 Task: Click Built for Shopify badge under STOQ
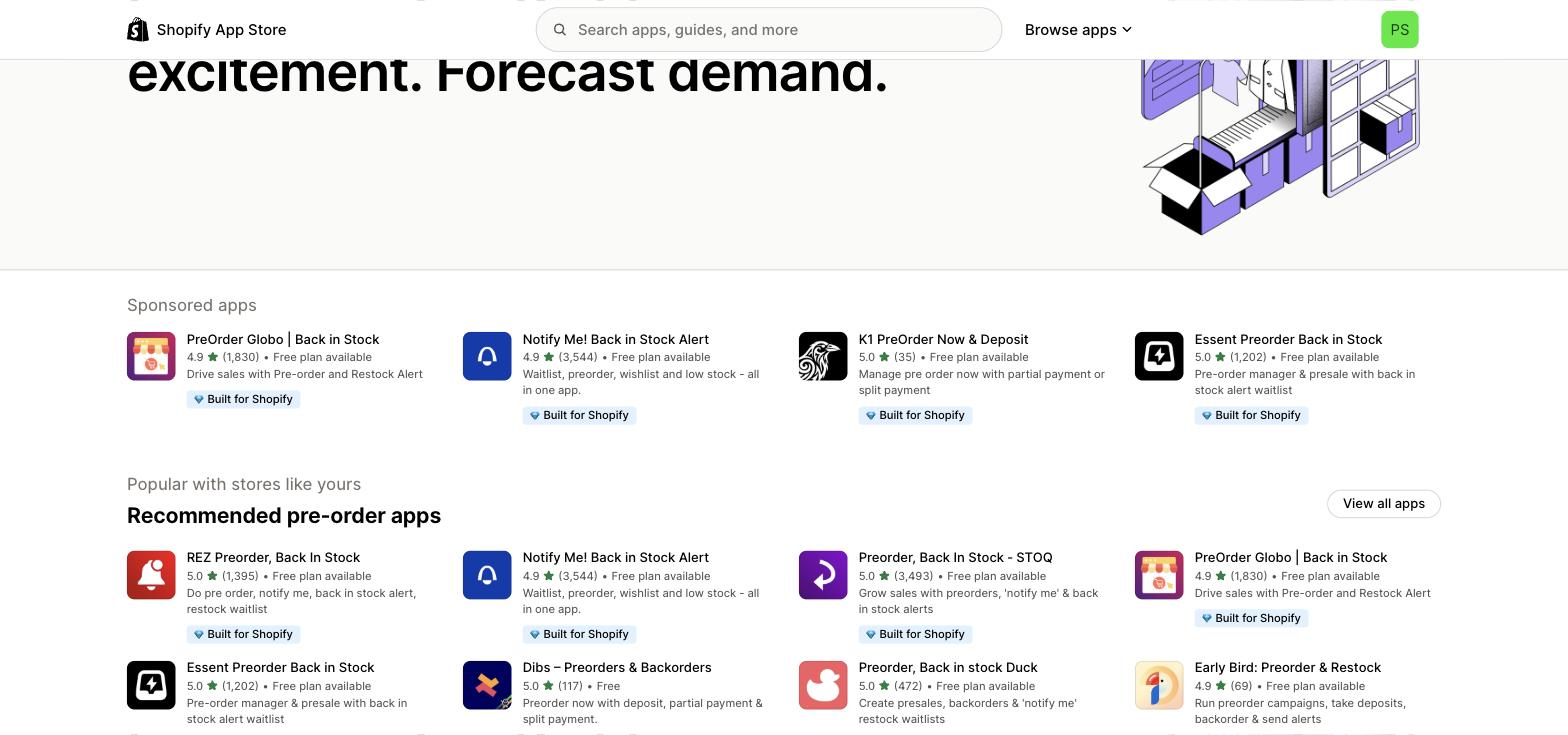[x=915, y=634]
